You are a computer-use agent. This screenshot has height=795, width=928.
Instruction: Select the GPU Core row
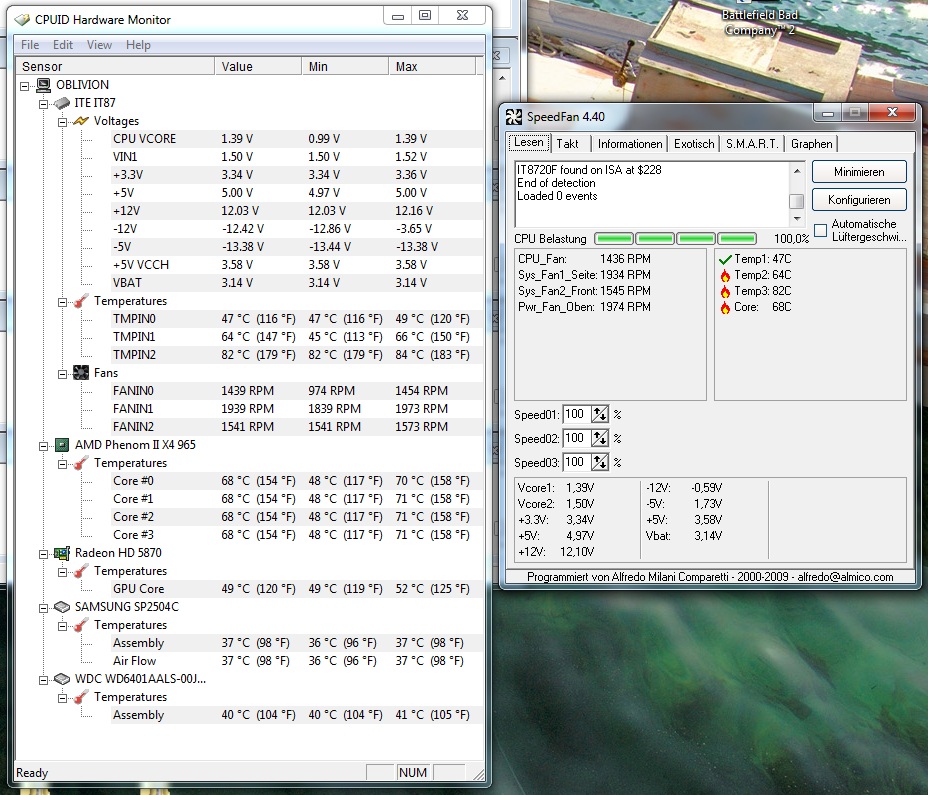point(296,589)
